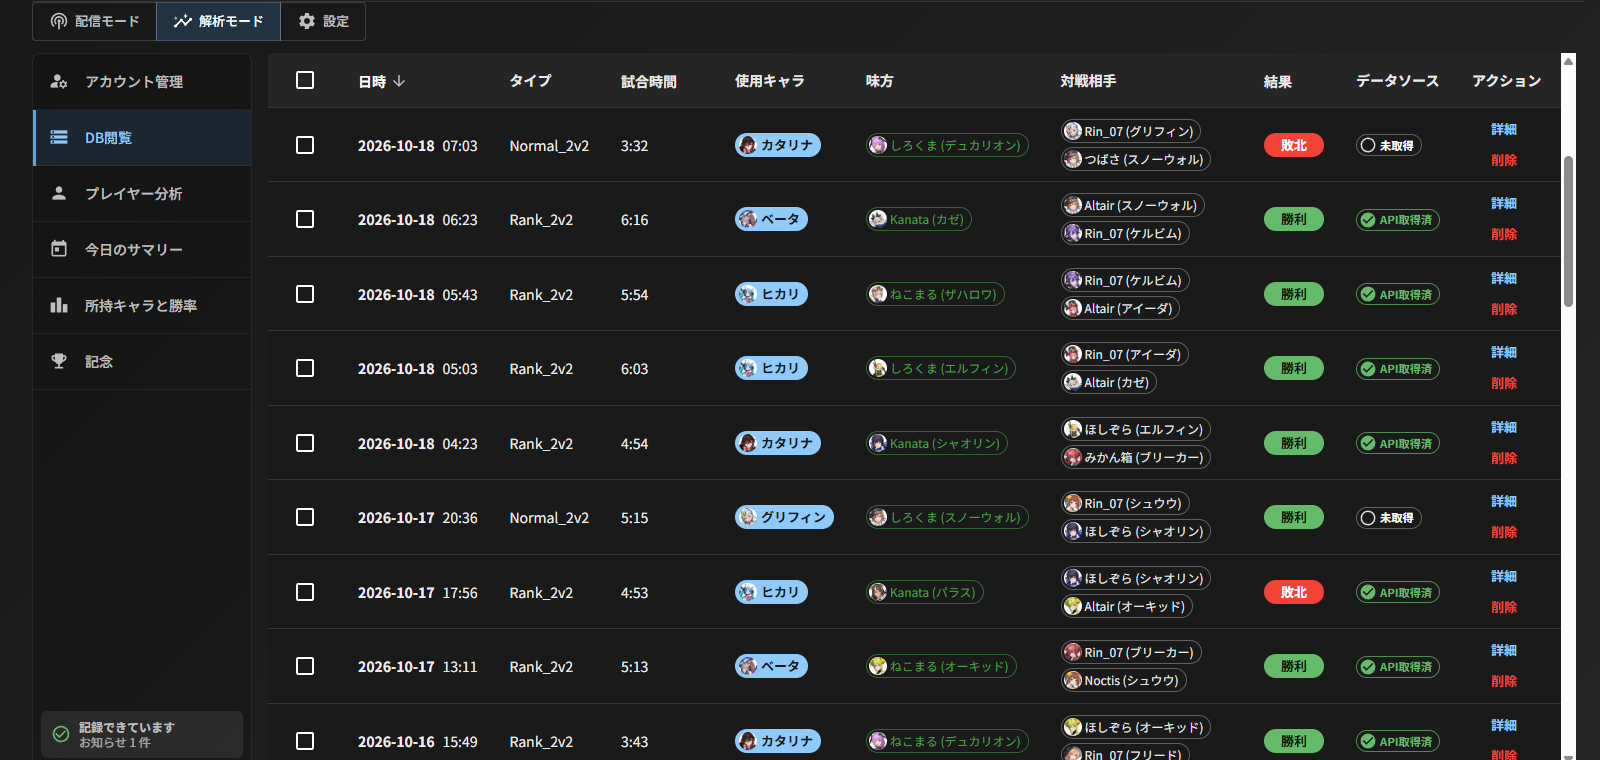1600x760 pixels.
Task: Click the グリフィン character chip on the 20:36 row
Action: coord(784,517)
